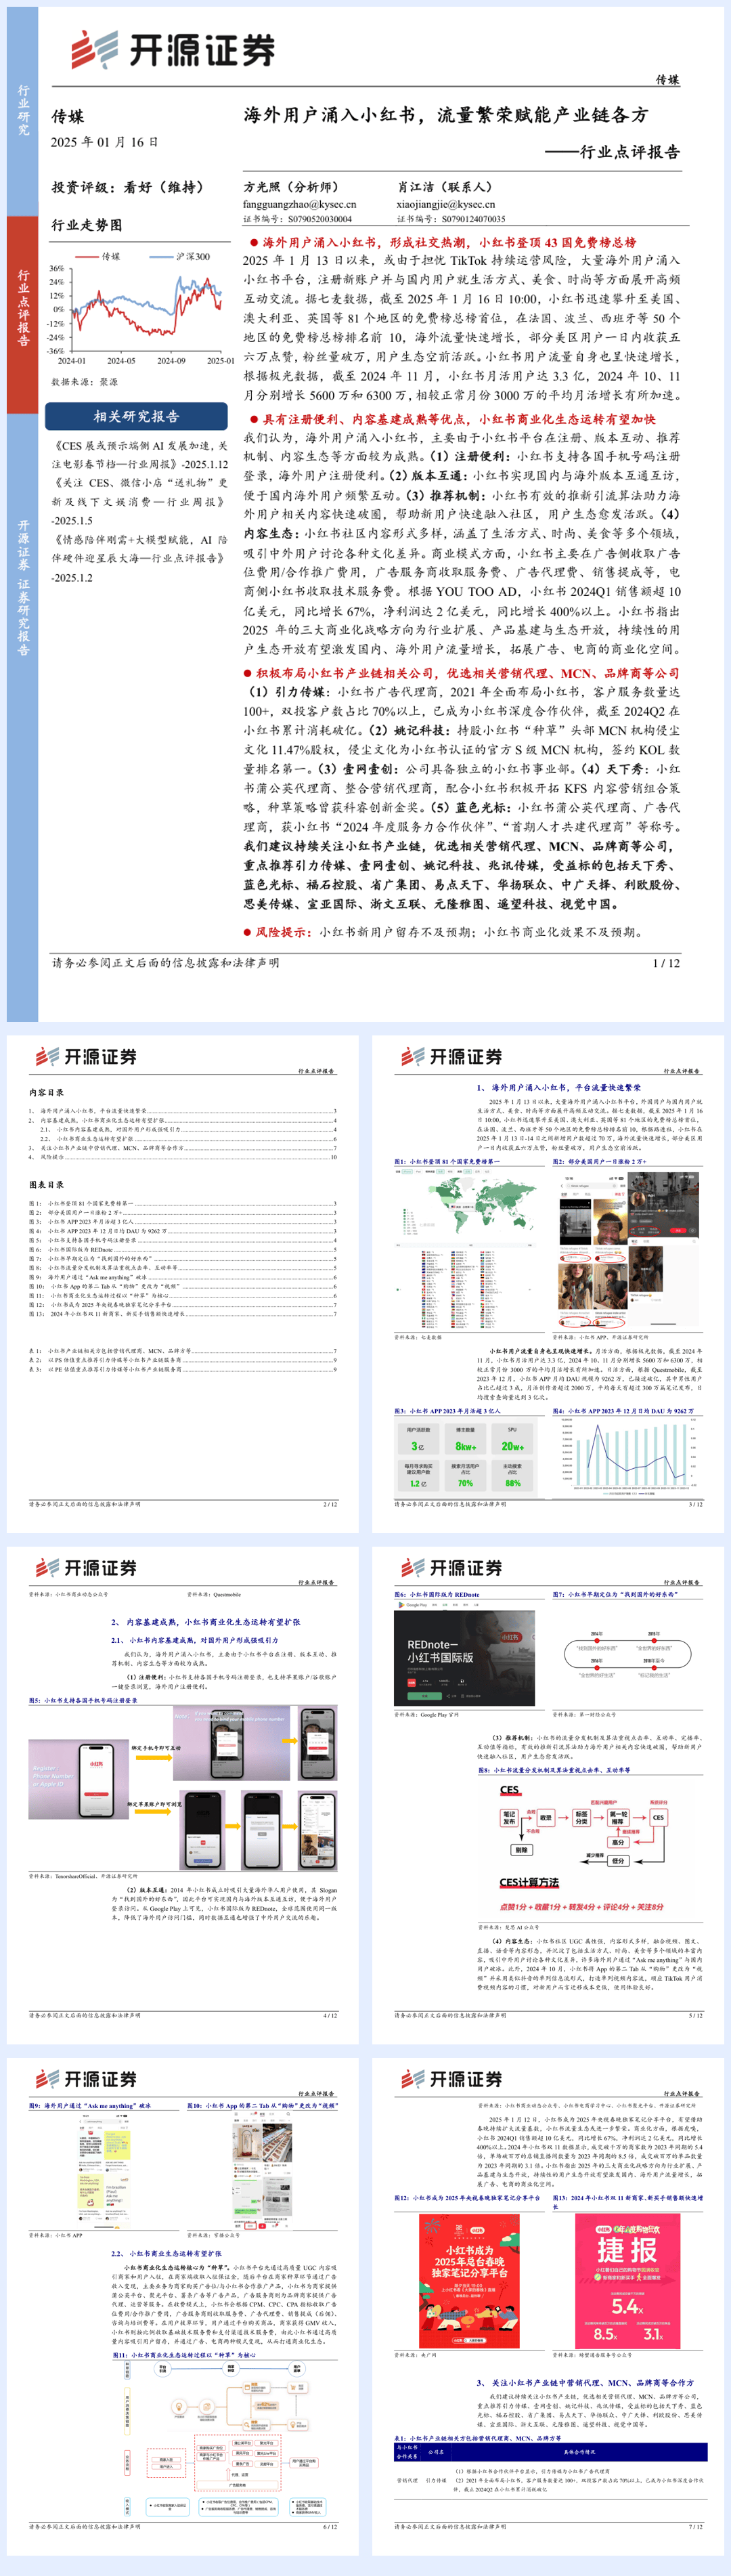Click the 开源证券 logo on page 5

(451, 1568)
